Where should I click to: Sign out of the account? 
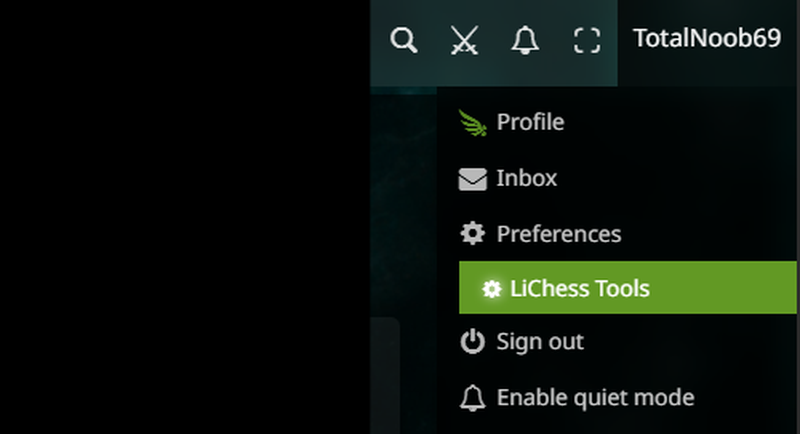click(x=540, y=341)
